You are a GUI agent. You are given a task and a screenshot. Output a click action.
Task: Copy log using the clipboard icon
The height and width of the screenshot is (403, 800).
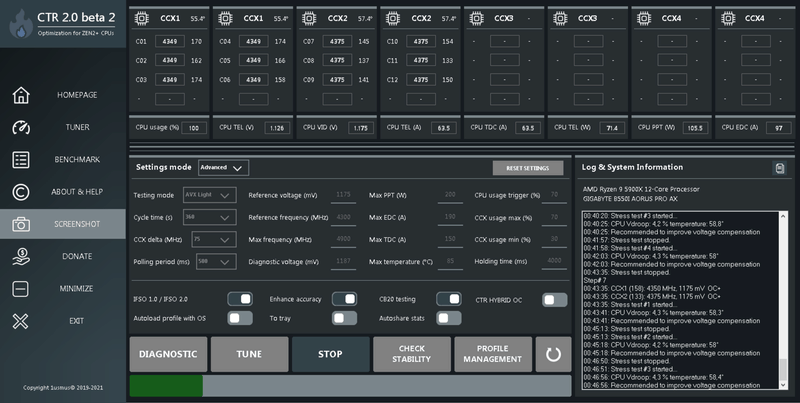coord(779,168)
